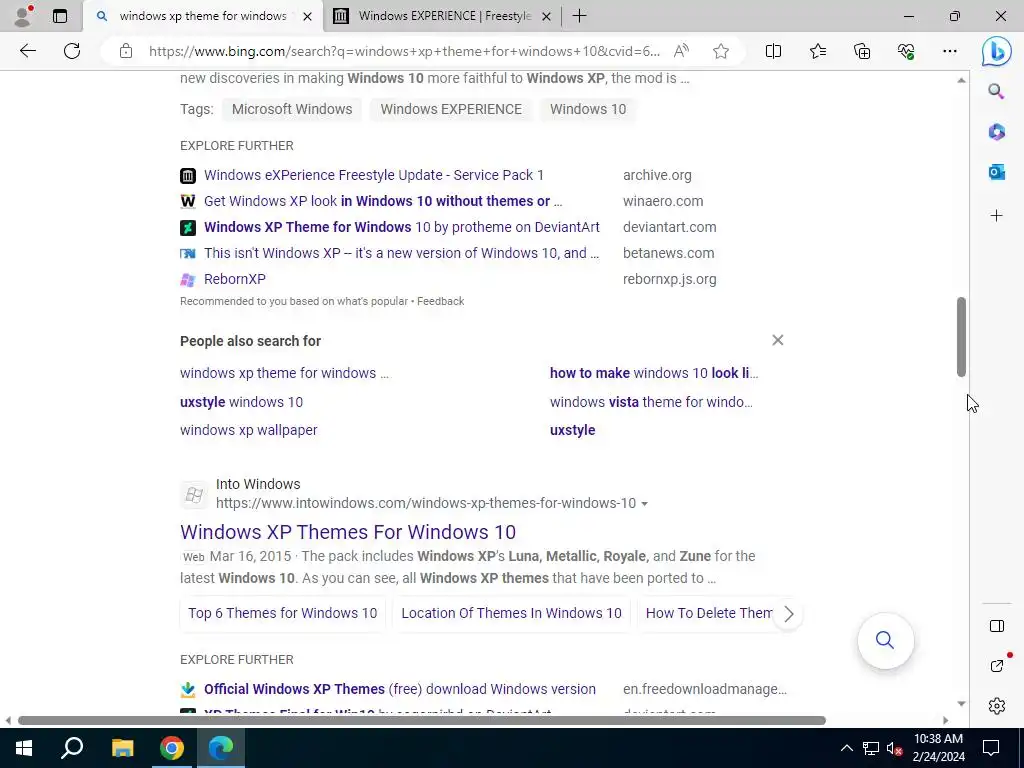Select the Windows EXPERIENCE tag
The width and height of the screenshot is (1024, 768).
pyautogui.click(x=451, y=109)
